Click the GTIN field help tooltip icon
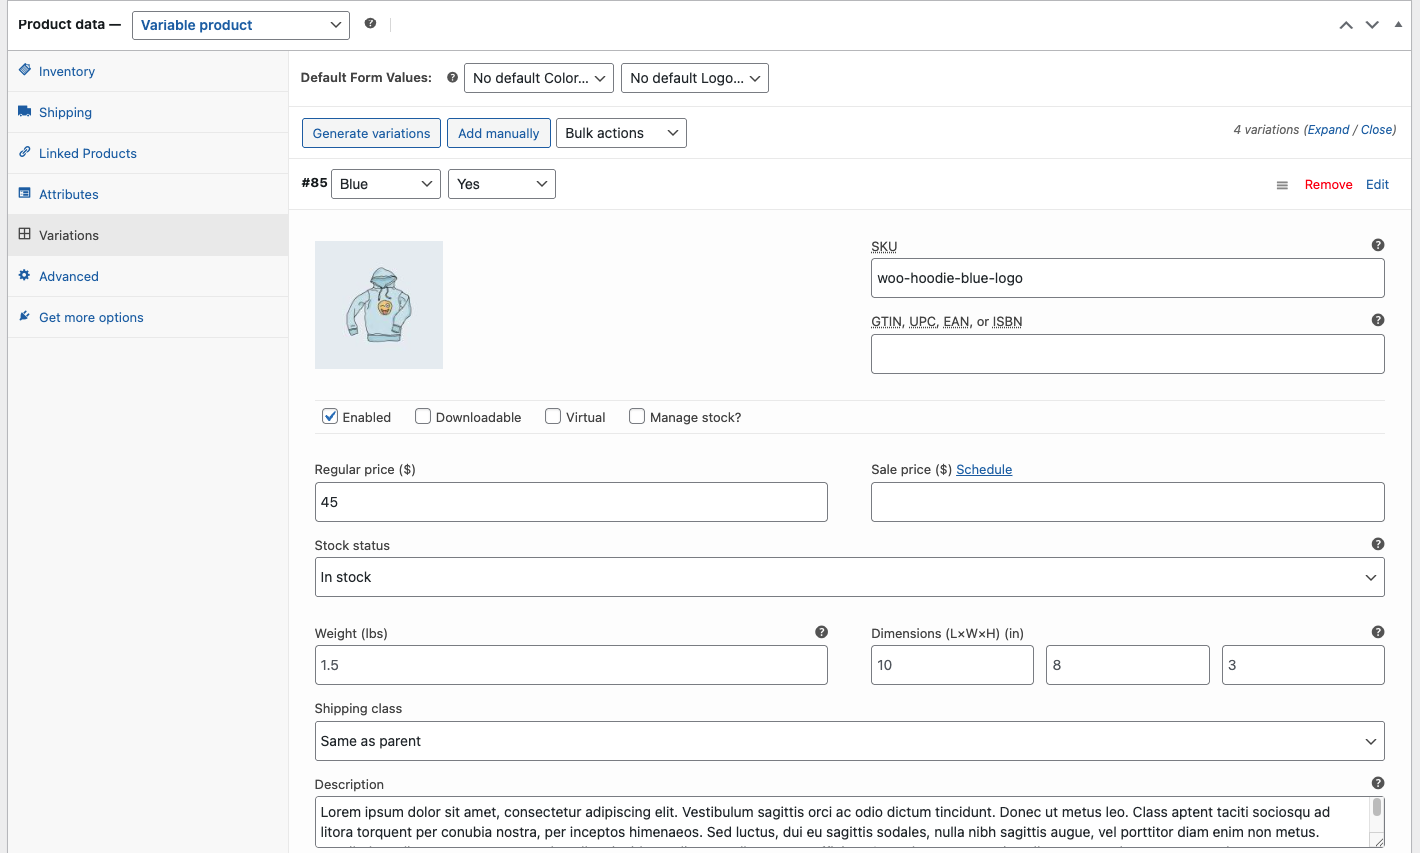This screenshot has height=853, width=1420. [1377, 320]
